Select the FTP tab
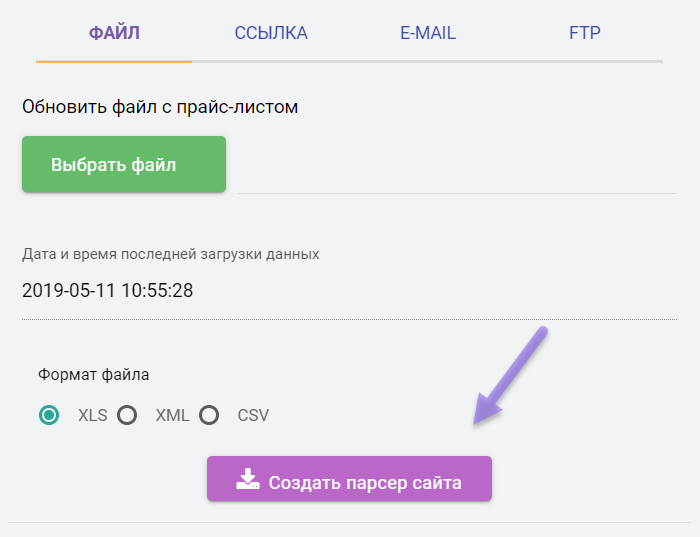This screenshot has width=700, height=537. click(585, 33)
